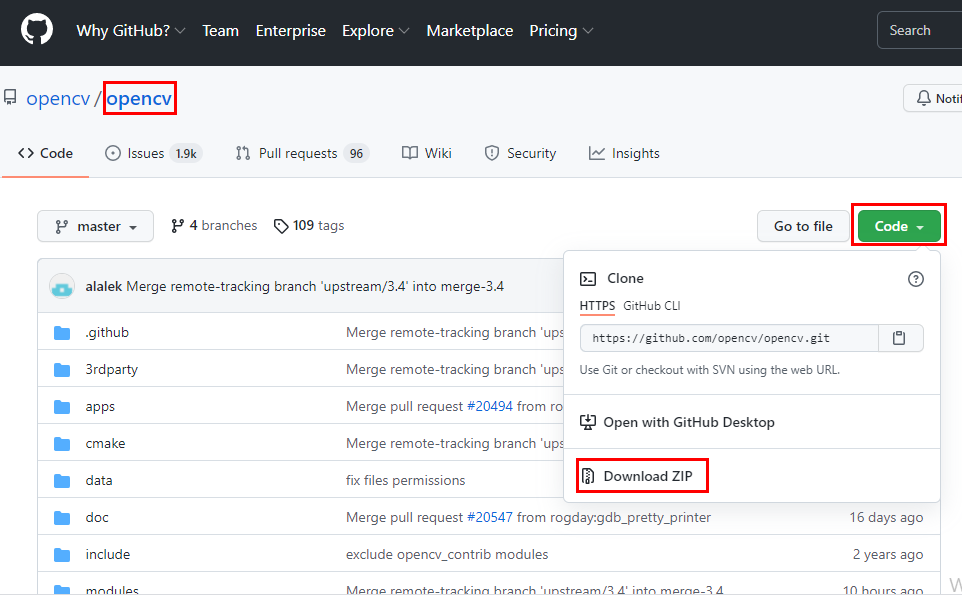
Task: Open the bold opencv repository link
Action: [x=139, y=98]
